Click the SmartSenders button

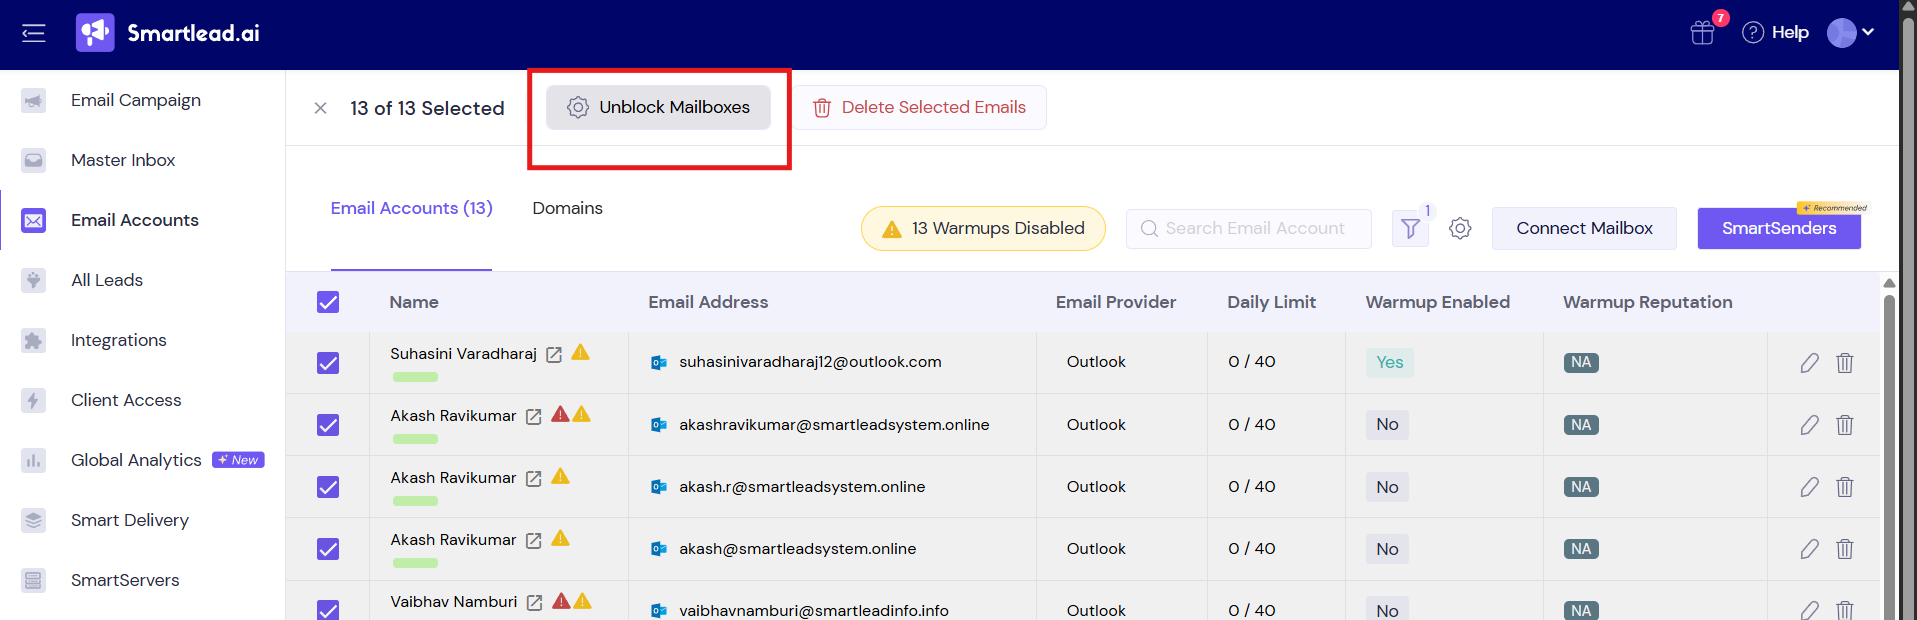[1779, 228]
